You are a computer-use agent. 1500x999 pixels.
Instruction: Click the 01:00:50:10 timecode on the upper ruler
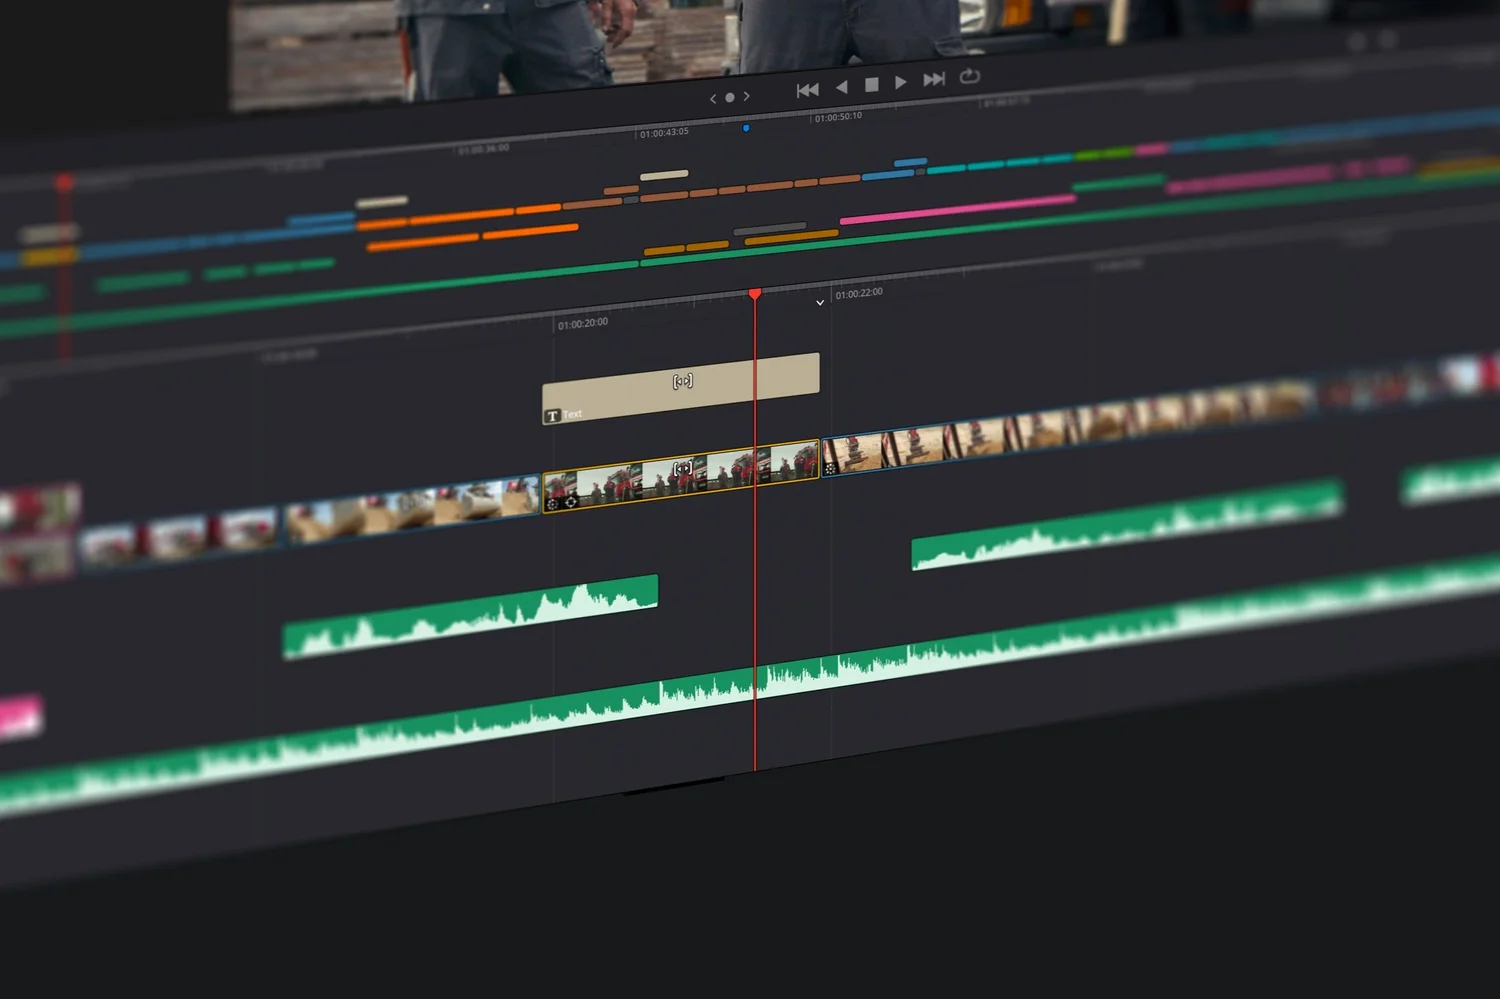click(x=838, y=117)
